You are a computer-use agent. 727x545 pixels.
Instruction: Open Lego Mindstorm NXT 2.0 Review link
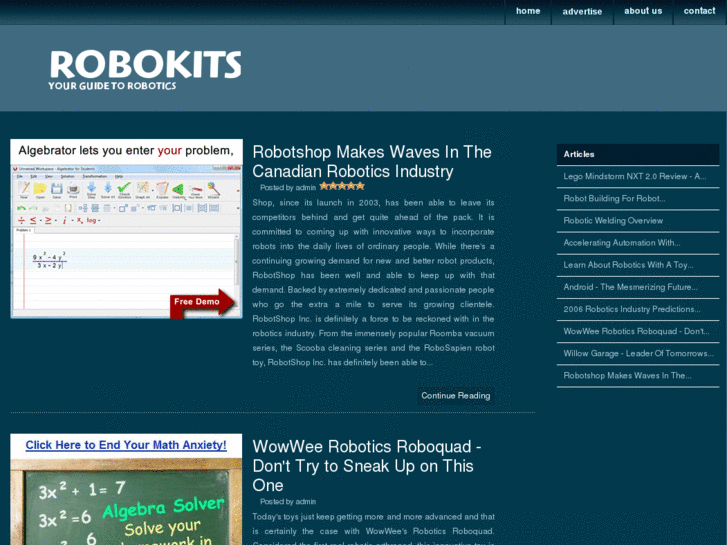pyautogui.click(x=635, y=176)
